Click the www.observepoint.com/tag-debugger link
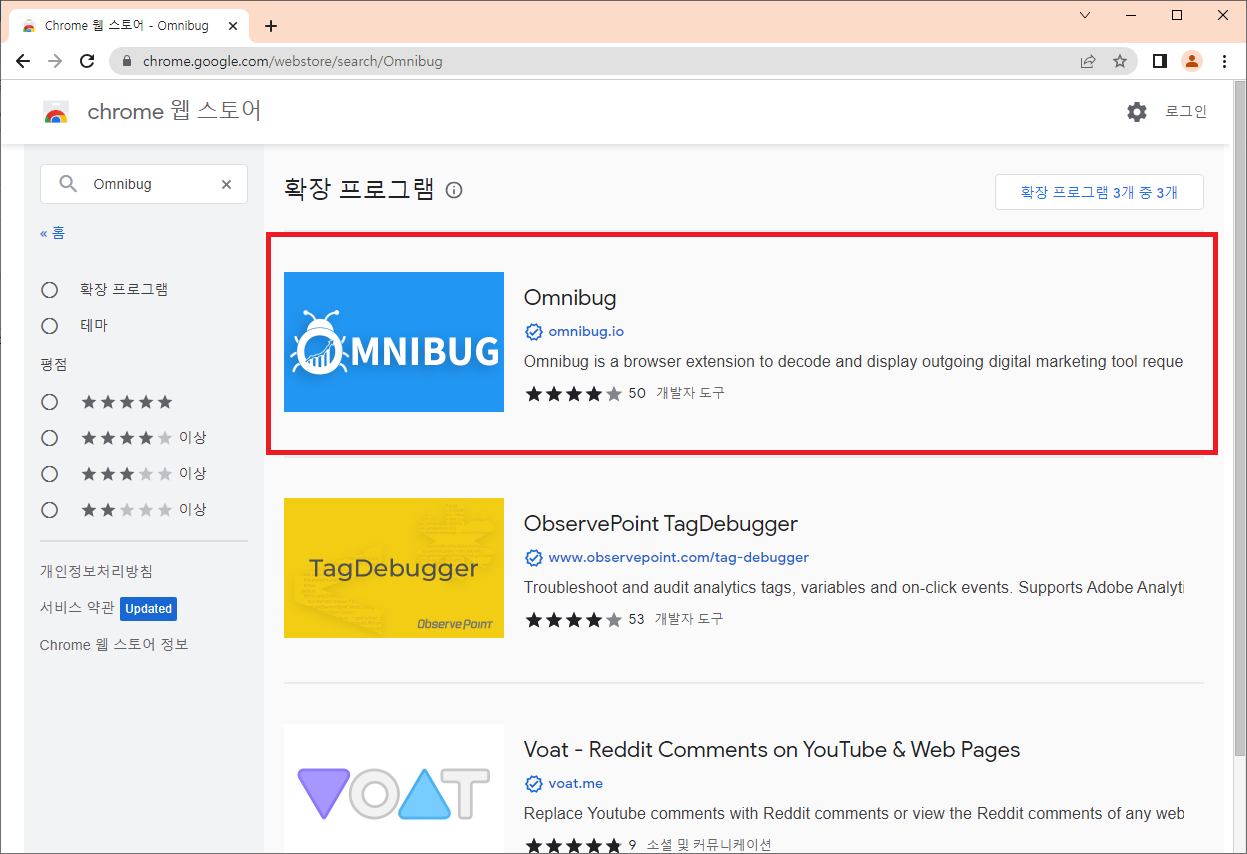The height and width of the screenshot is (854, 1247). click(679, 557)
